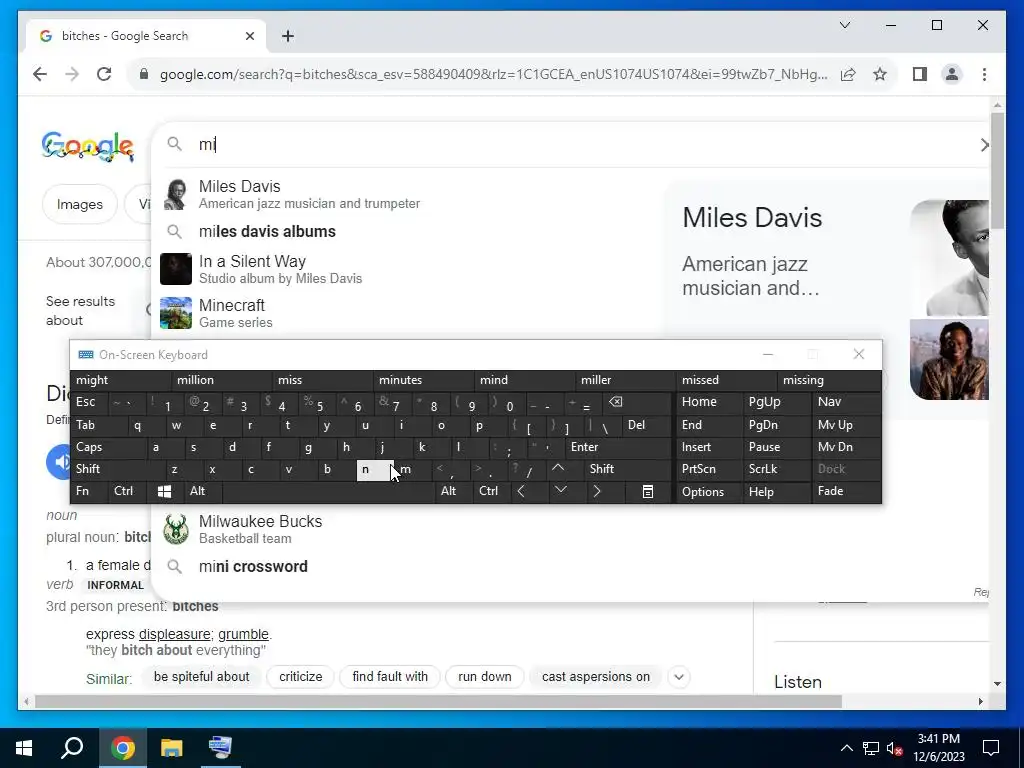1024x768 pixels.
Task: Pick the 'miller' word prediction
Action: click(x=626, y=380)
